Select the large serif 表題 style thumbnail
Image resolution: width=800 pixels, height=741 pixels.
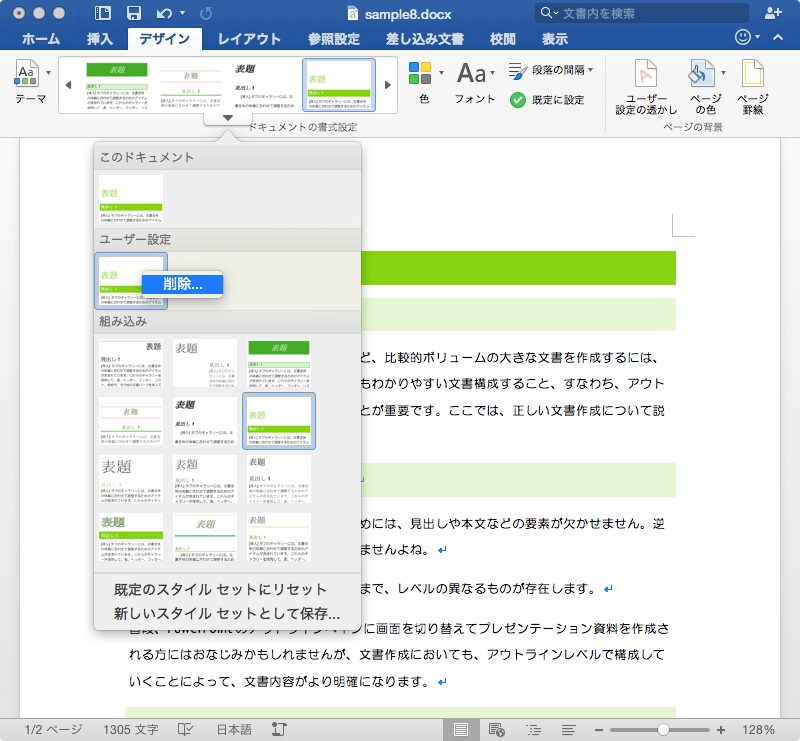131,479
